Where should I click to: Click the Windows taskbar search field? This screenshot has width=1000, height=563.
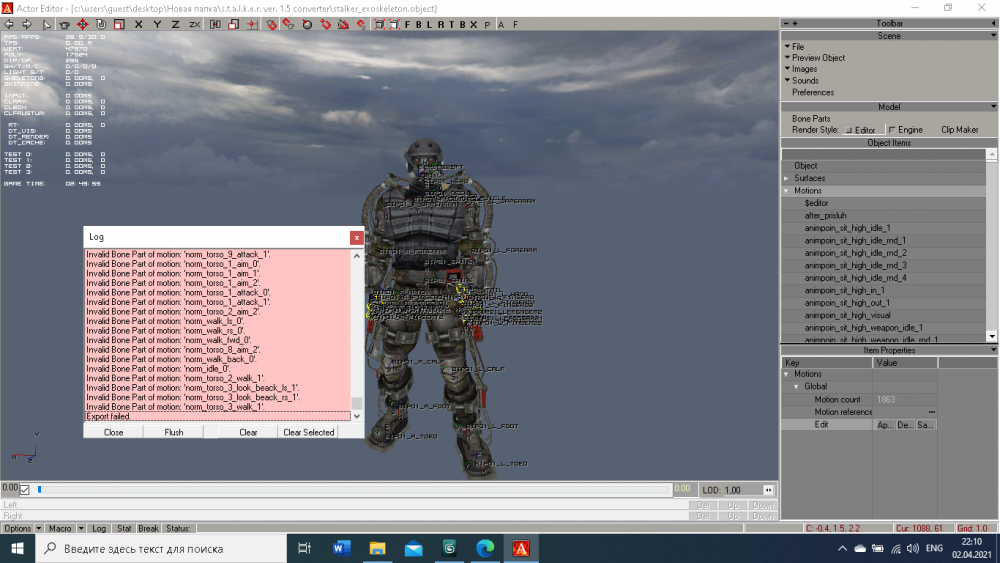(x=161, y=548)
